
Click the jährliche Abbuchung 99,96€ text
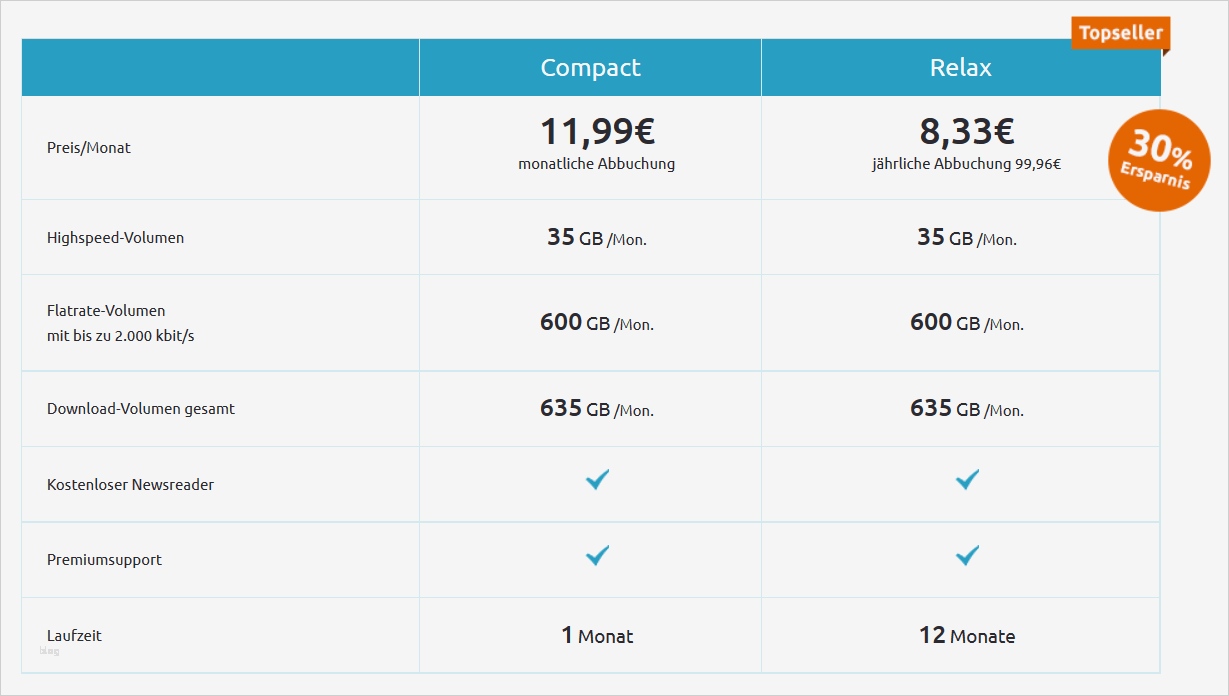point(966,165)
